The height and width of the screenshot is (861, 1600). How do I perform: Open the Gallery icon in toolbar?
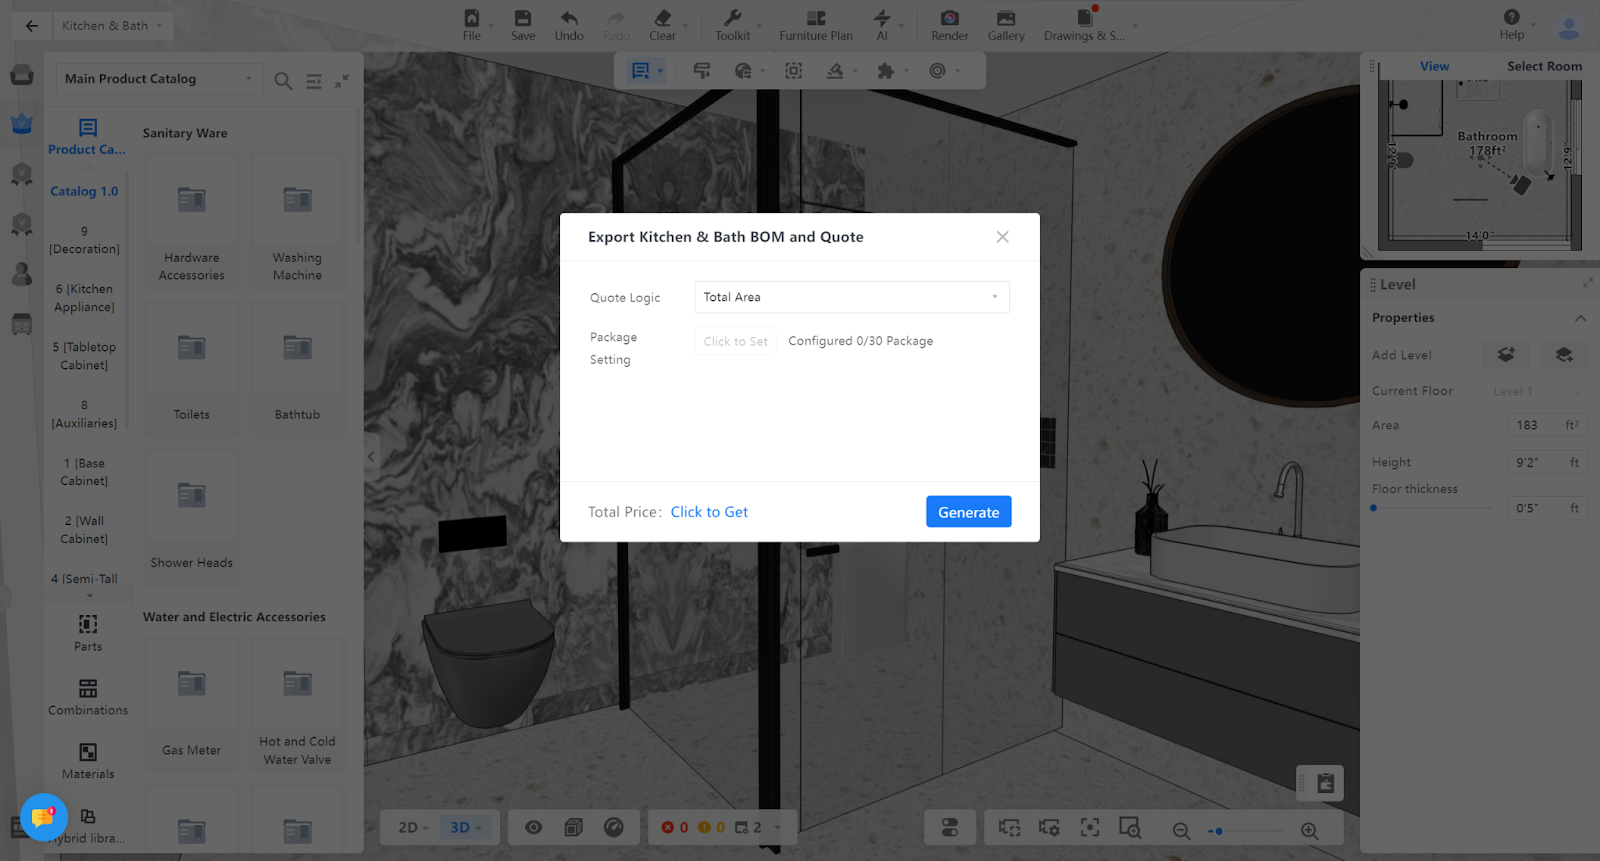1005,19
